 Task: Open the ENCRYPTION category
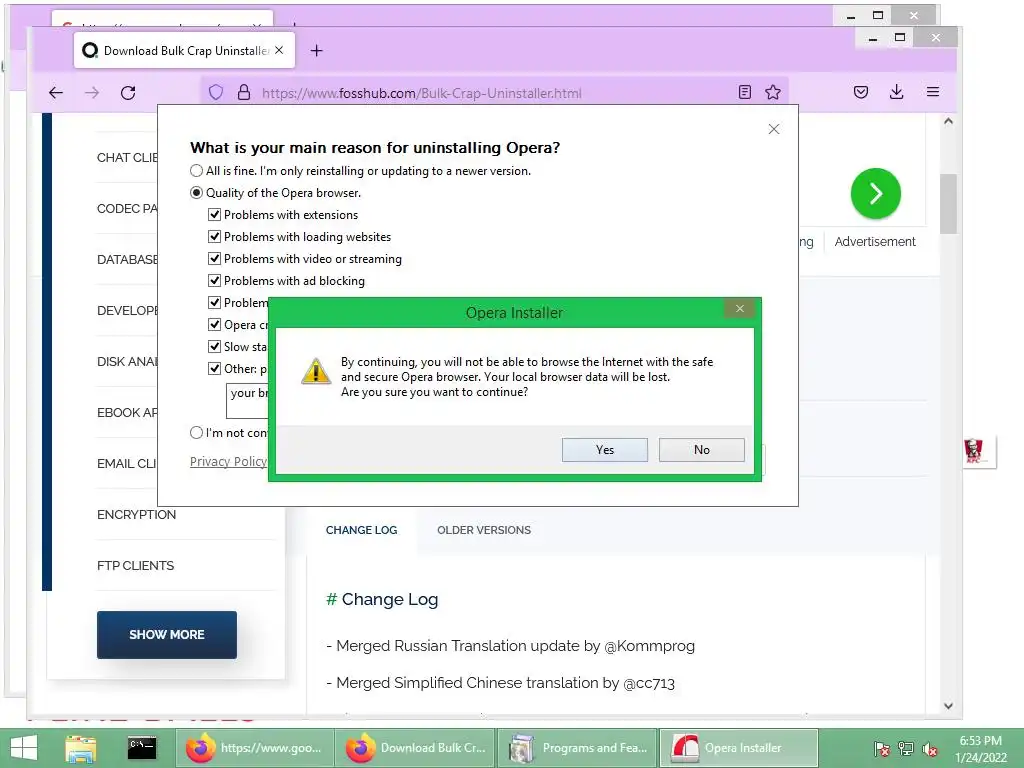136,515
